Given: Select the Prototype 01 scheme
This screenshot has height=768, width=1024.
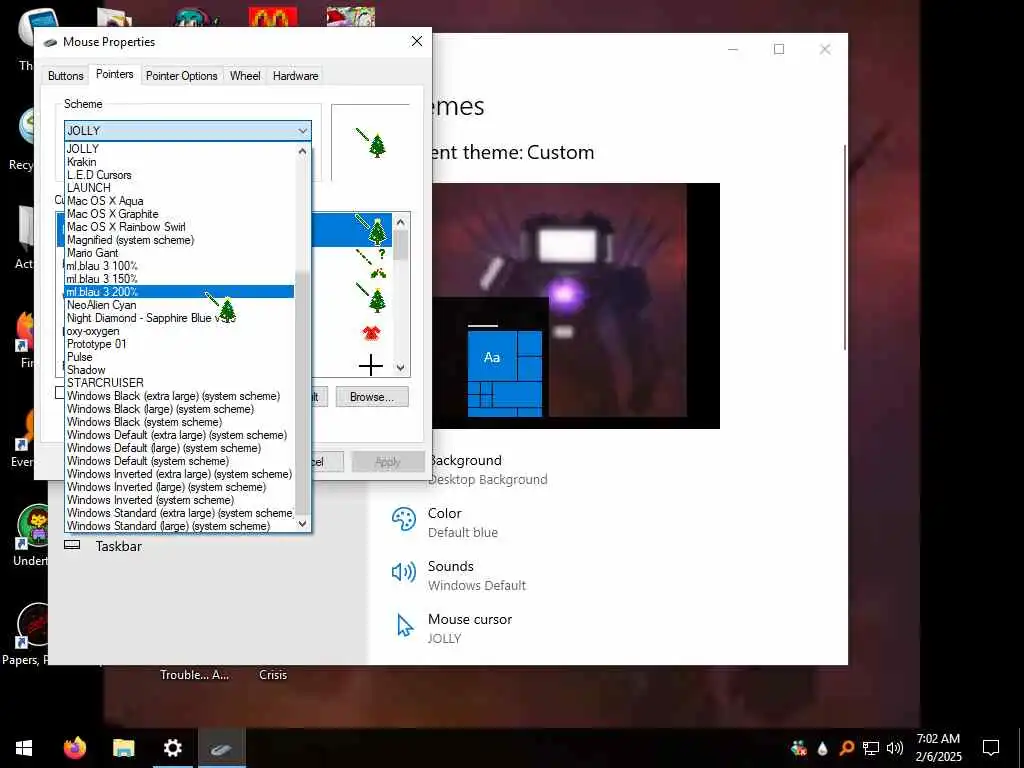Looking at the screenshot, I should [x=180, y=344].
